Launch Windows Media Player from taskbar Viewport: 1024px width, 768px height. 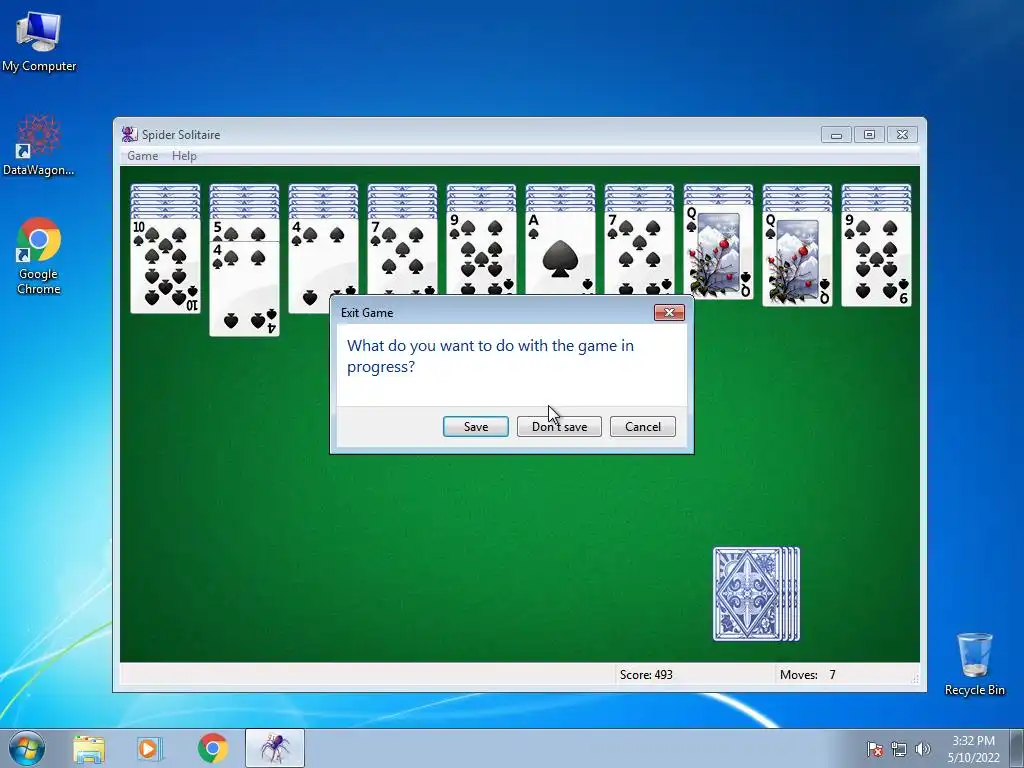pos(150,748)
